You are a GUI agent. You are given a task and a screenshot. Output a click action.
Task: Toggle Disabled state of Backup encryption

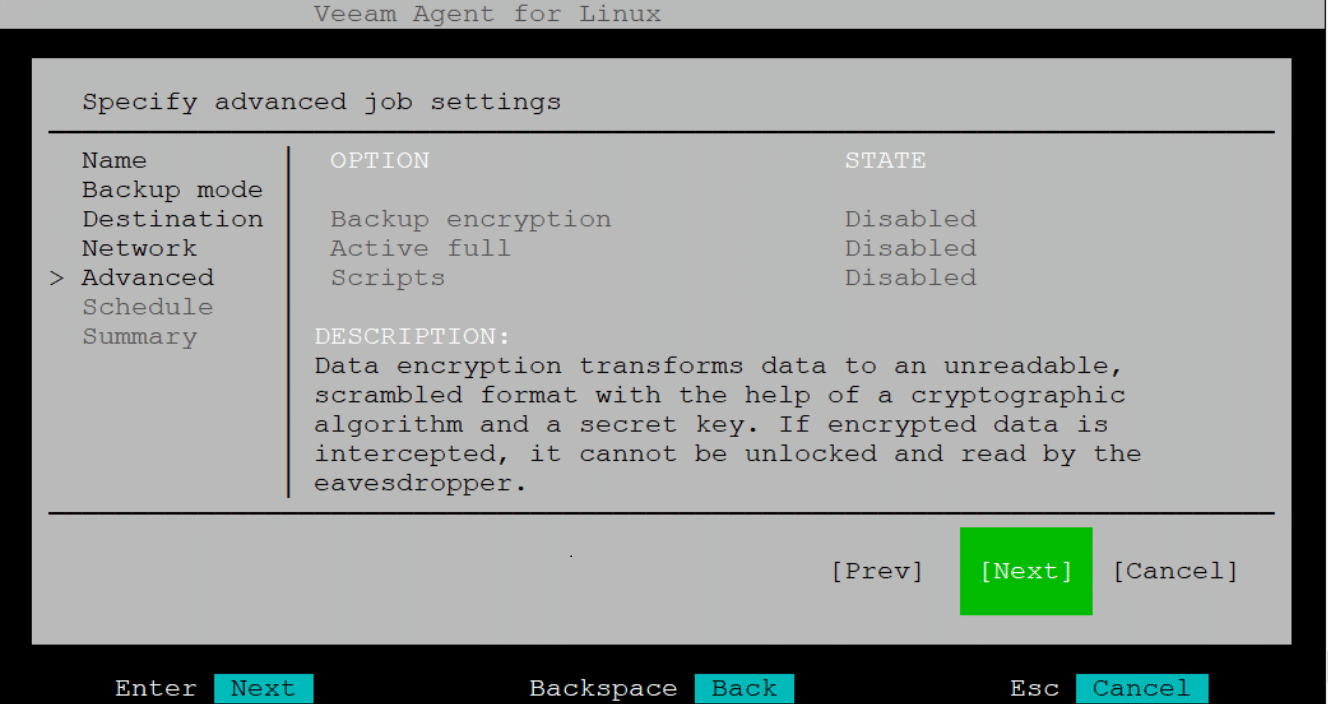pos(910,219)
